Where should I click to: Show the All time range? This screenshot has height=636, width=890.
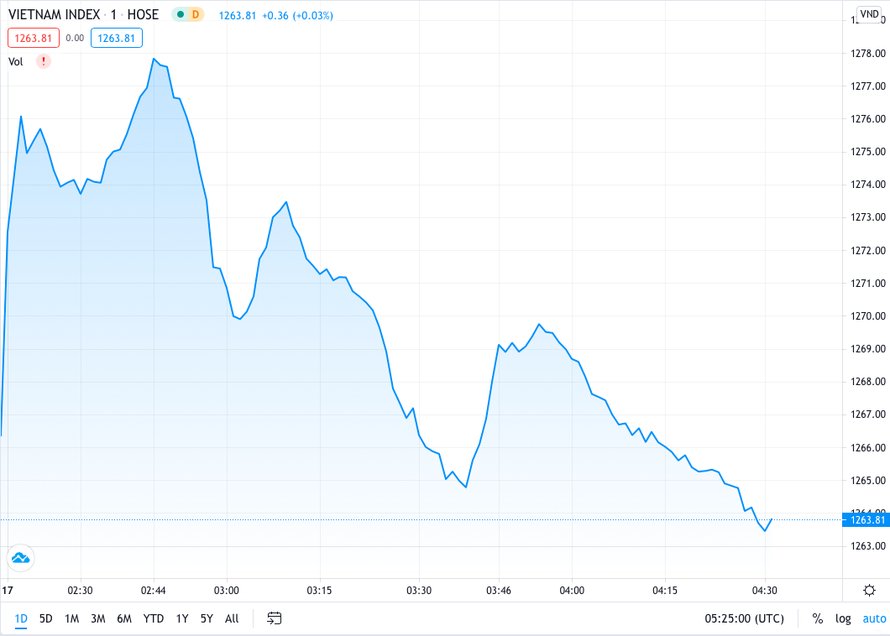coord(232,619)
